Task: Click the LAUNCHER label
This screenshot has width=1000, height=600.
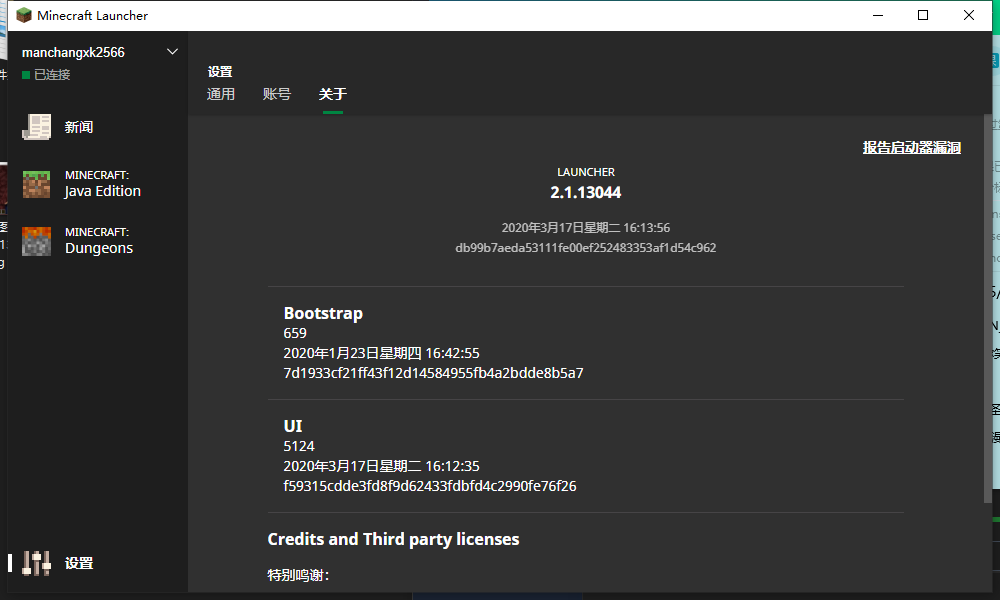Action: 585,172
